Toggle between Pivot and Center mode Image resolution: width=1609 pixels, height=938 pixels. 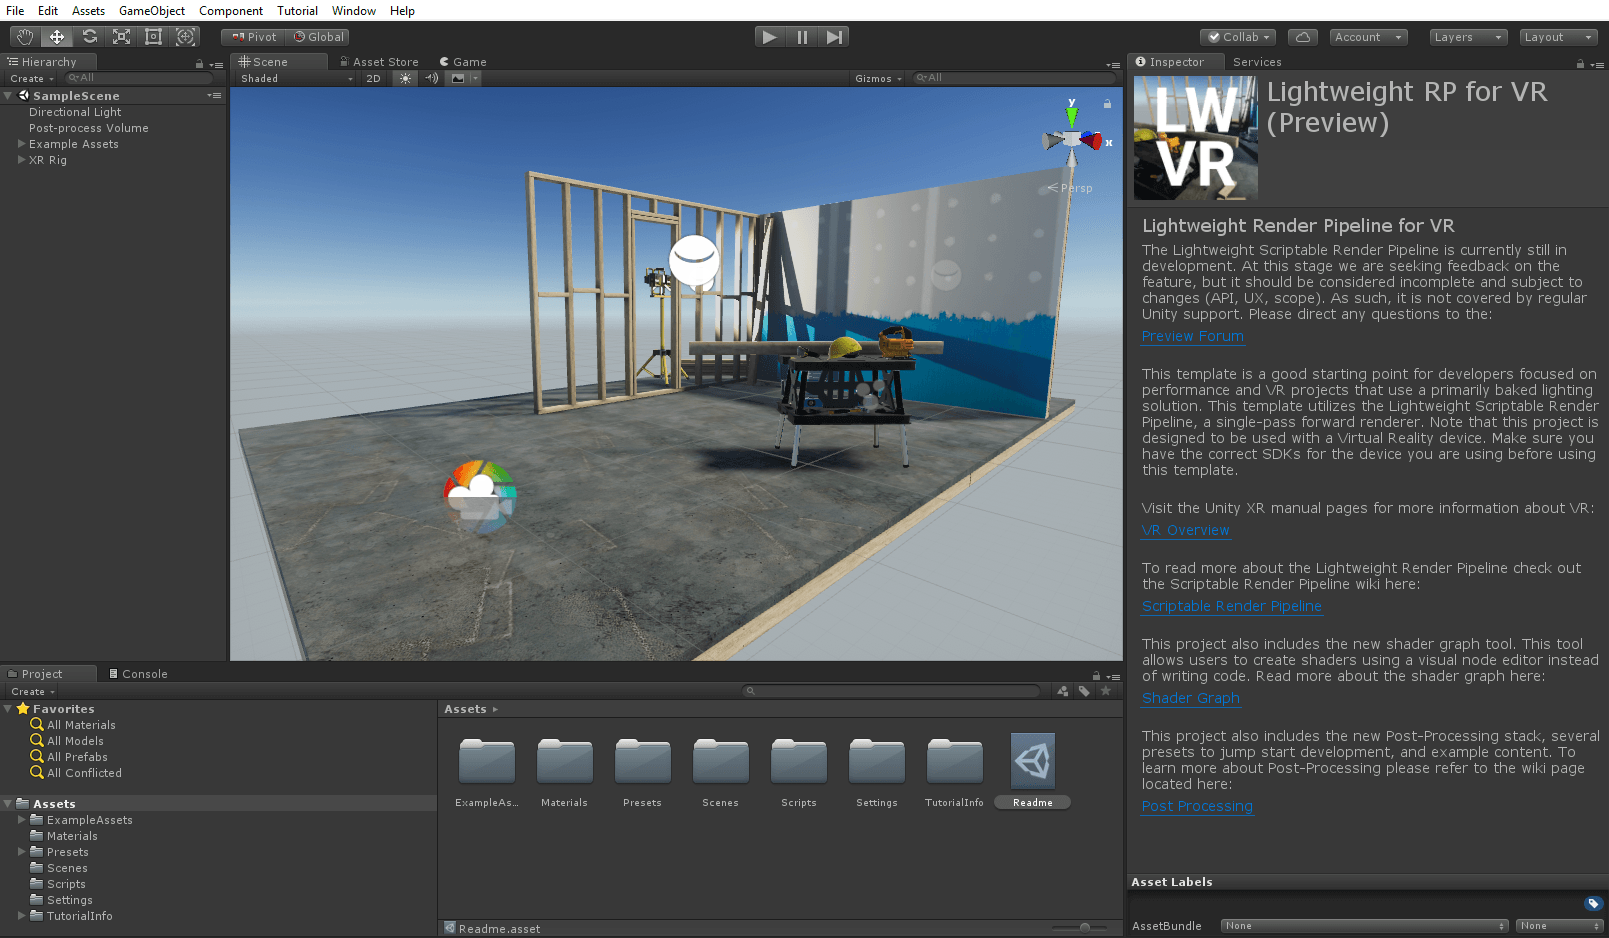[x=252, y=36]
